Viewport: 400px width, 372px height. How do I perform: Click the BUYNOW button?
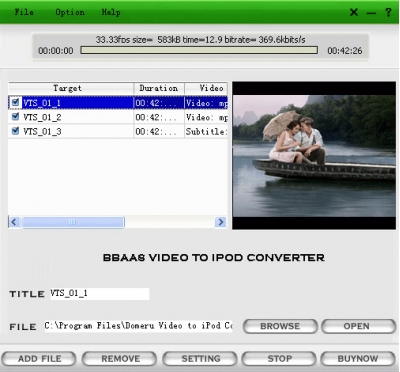[358, 359]
